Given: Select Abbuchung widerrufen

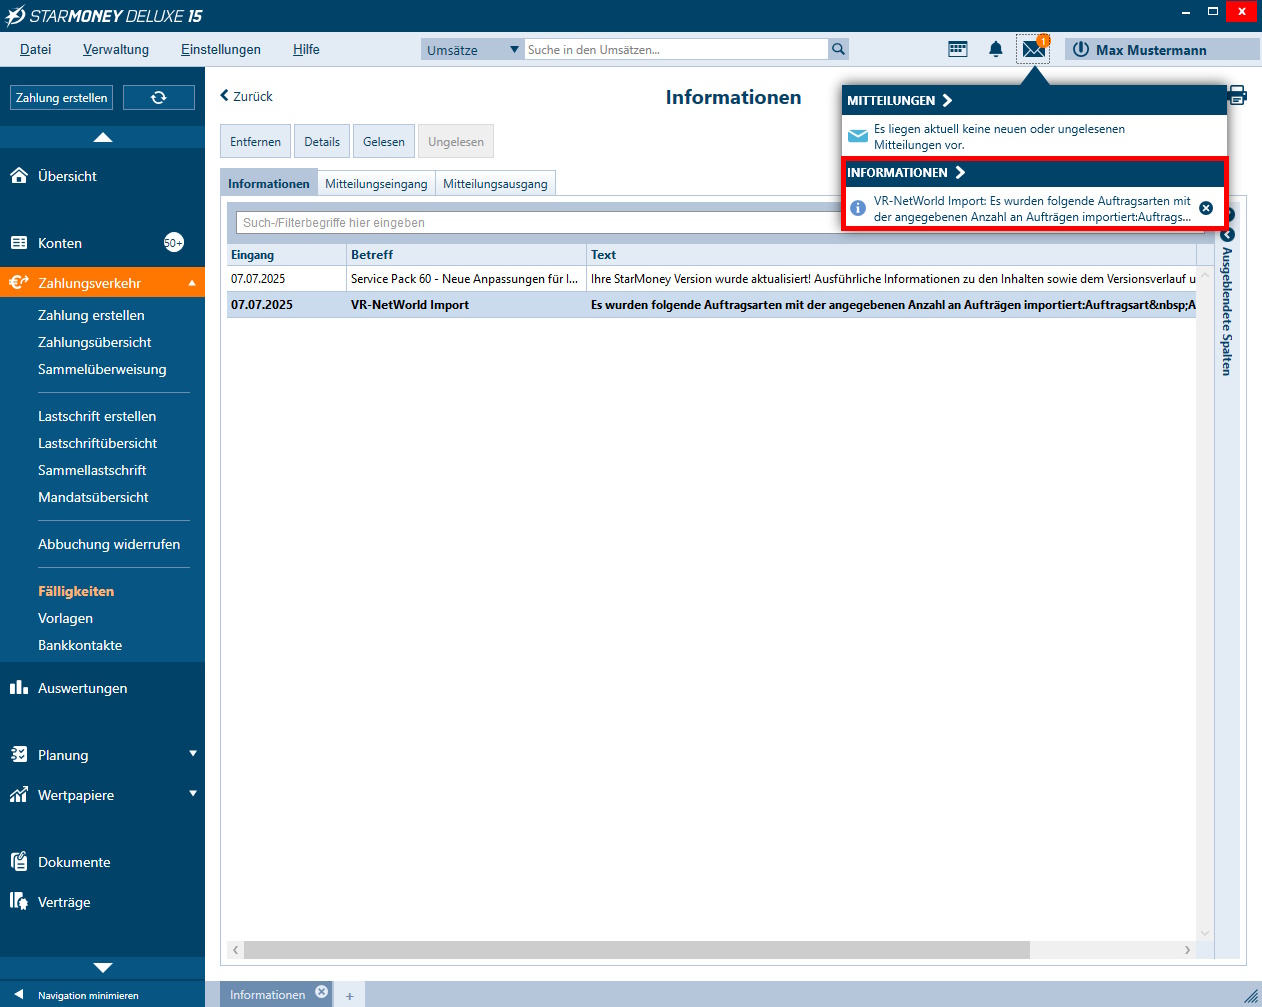Looking at the screenshot, I should 109,544.
